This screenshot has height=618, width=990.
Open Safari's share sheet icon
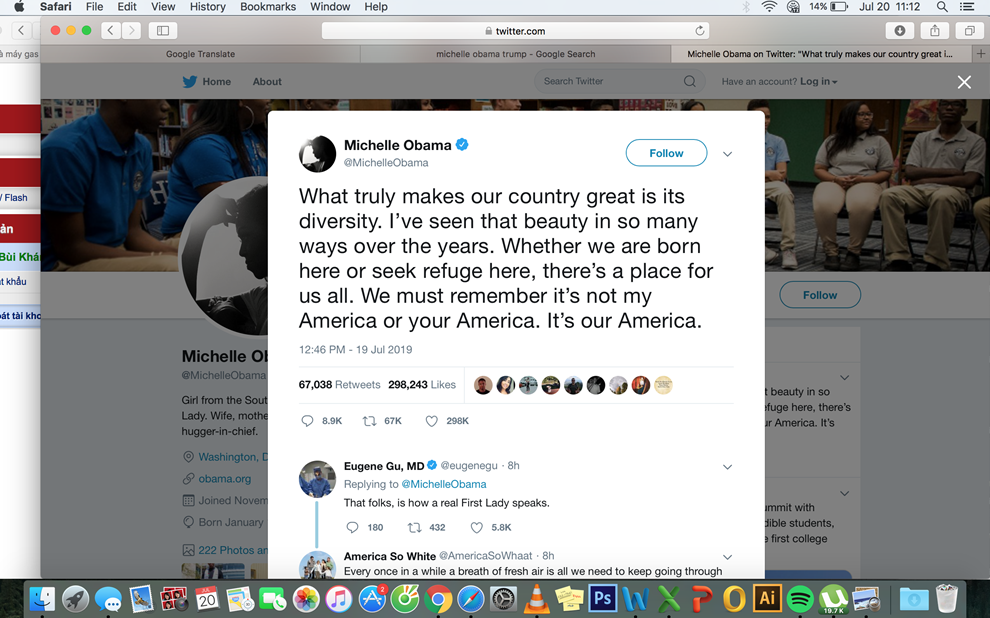pos(934,30)
